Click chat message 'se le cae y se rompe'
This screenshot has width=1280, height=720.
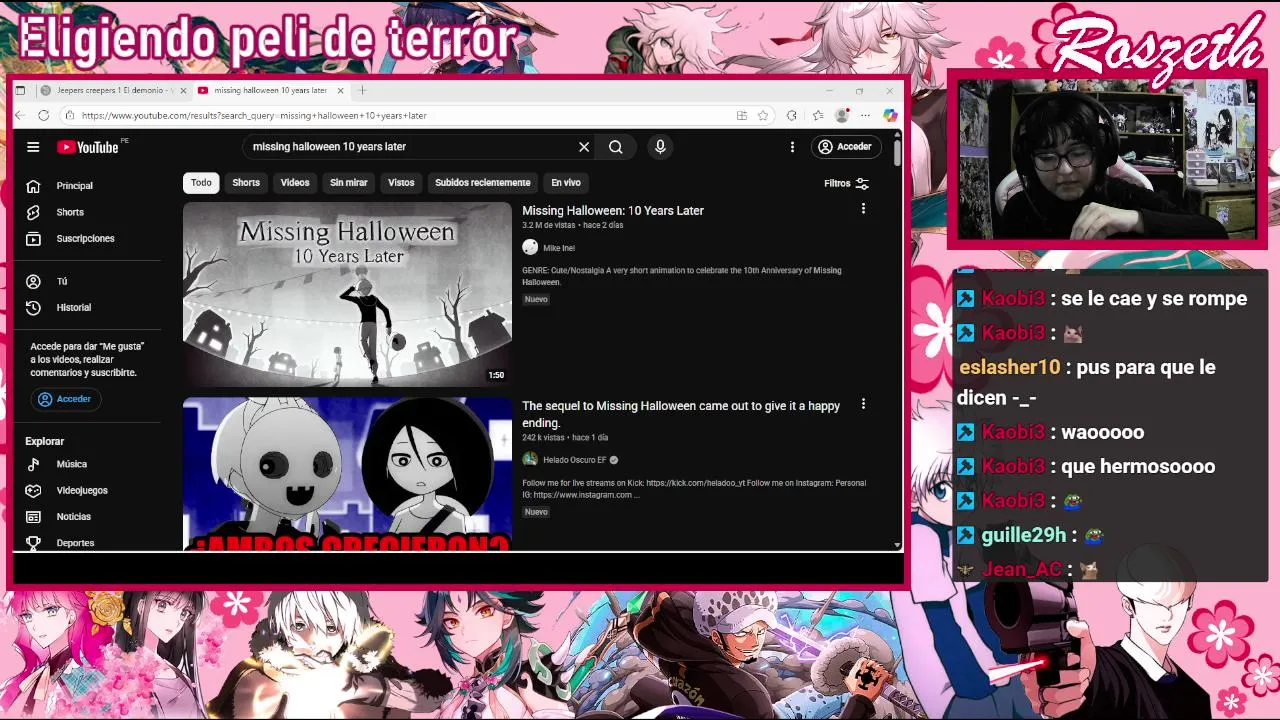point(1154,299)
